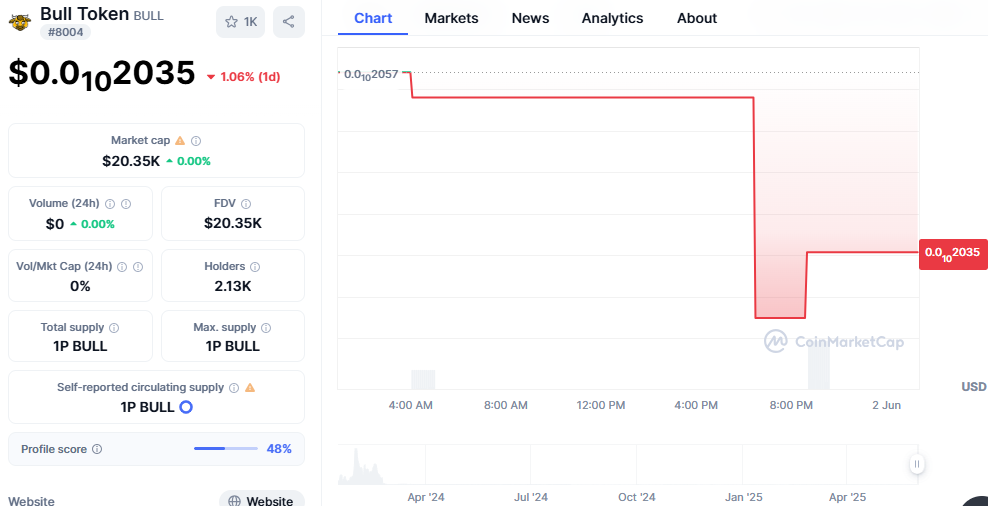Open FDV info icon
This screenshot has width=988, height=506.
click(246, 204)
